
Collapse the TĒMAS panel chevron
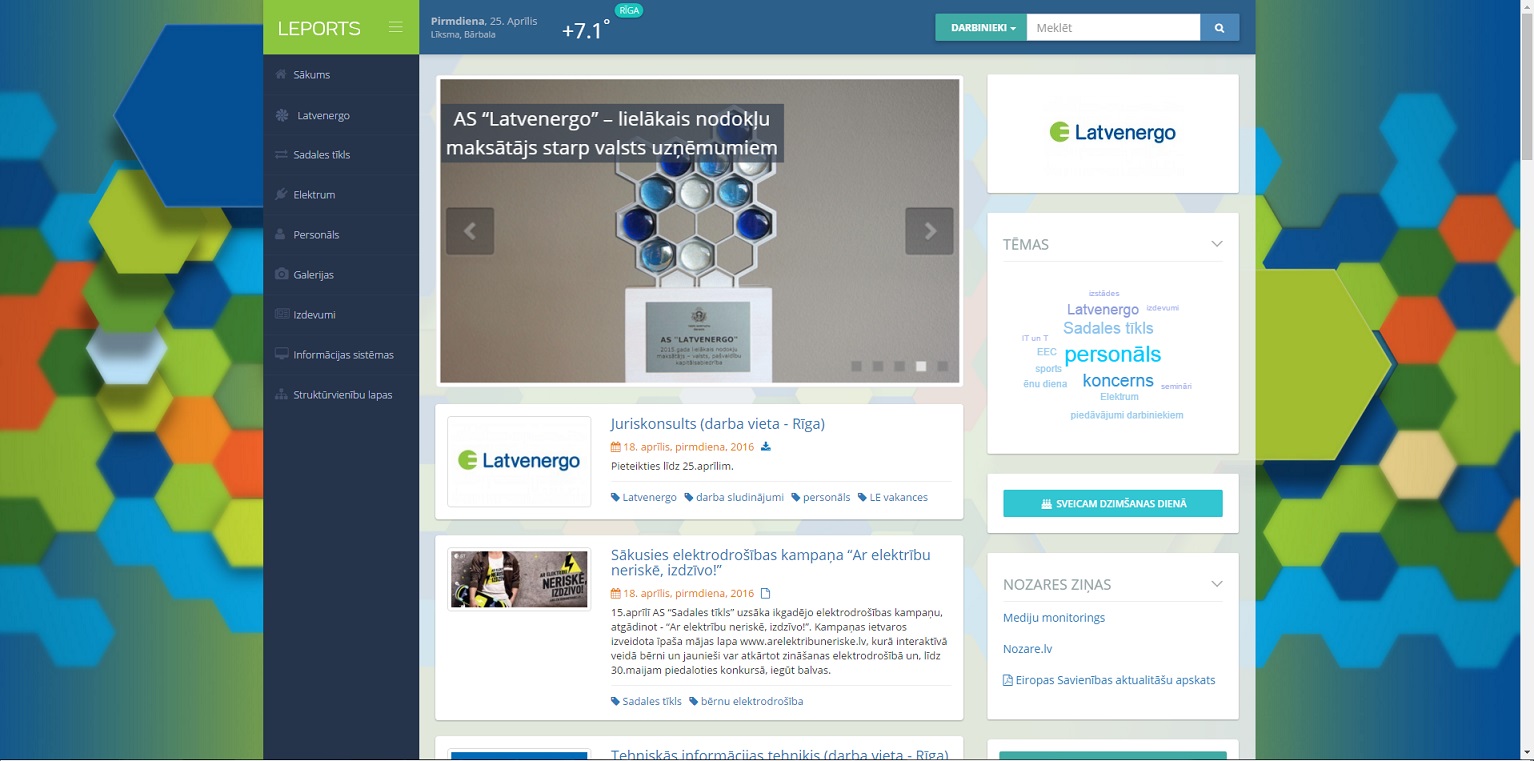[x=1217, y=244]
